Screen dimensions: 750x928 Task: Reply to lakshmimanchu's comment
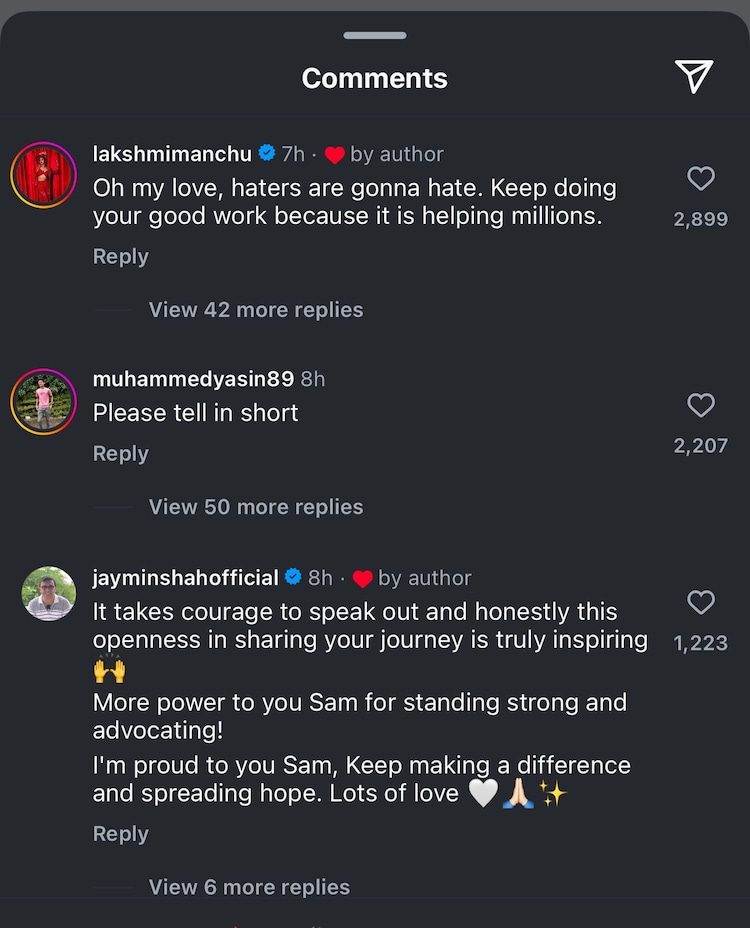[x=120, y=257]
